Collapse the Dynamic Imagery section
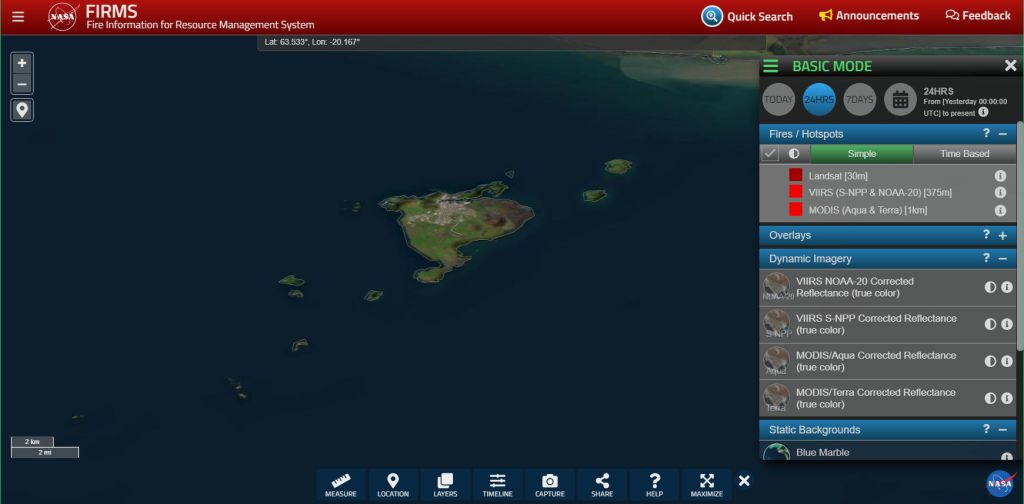Screen dimensions: 1024x504 pos(1002,258)
